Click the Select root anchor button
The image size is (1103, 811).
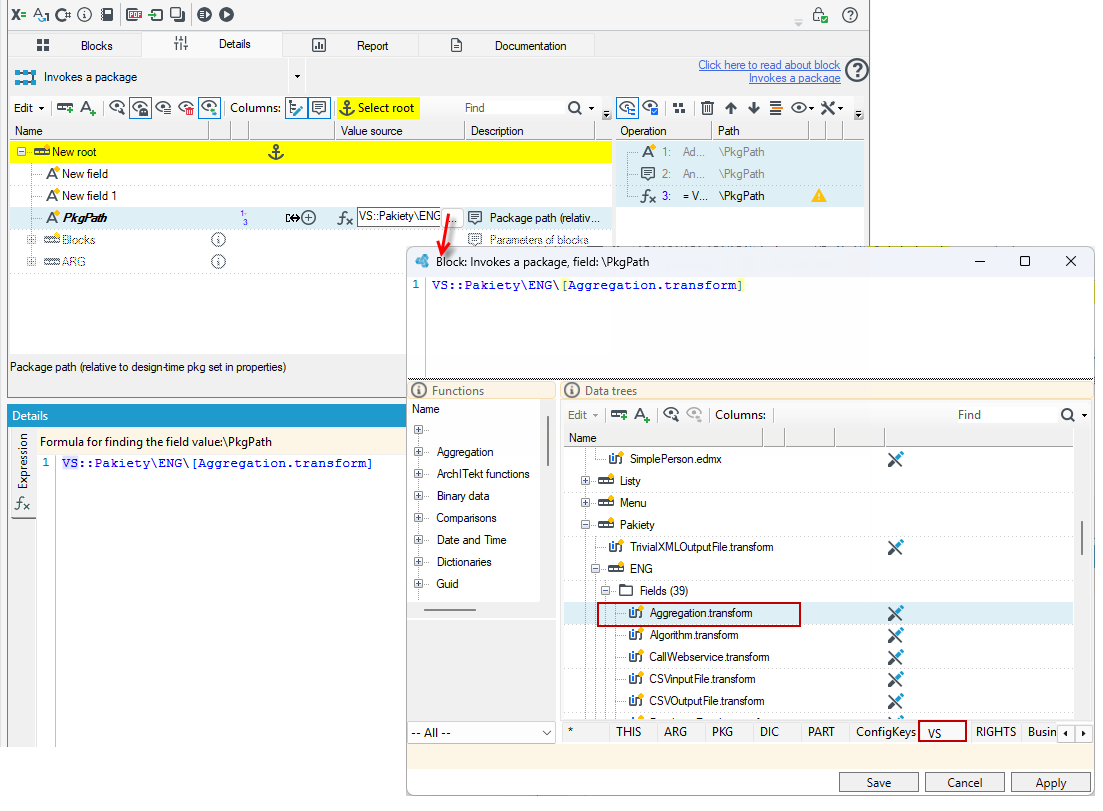coord(378,108)
